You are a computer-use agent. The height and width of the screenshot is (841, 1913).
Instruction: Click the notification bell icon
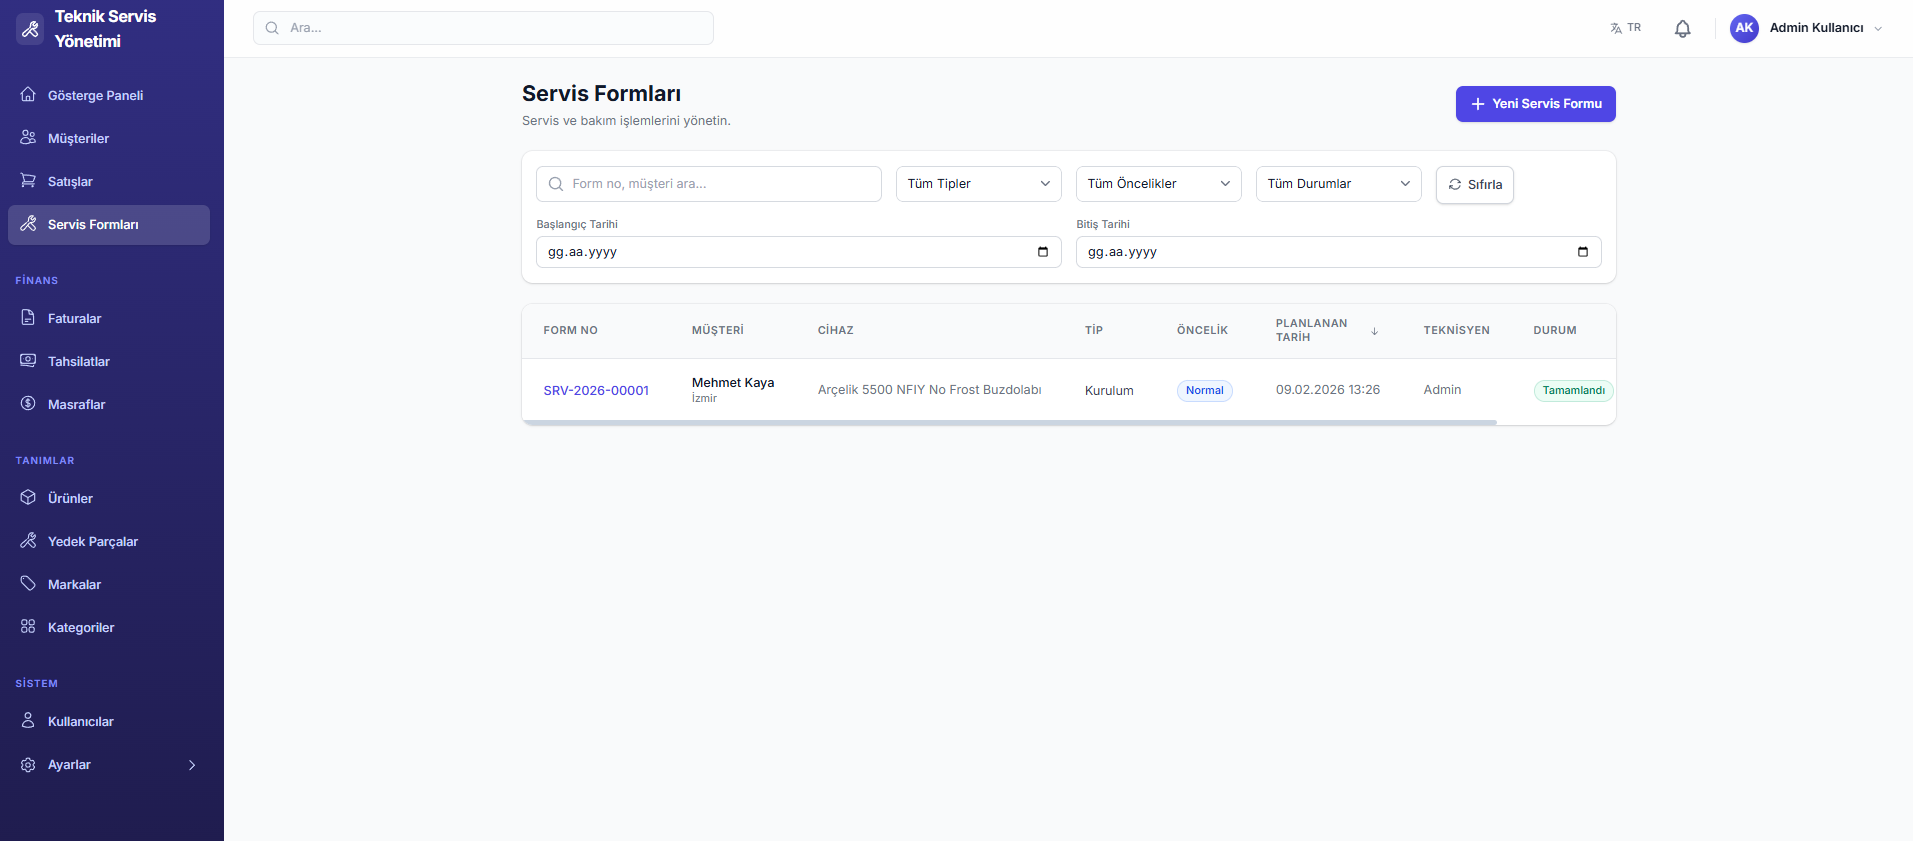click(x=1682, y=29)
